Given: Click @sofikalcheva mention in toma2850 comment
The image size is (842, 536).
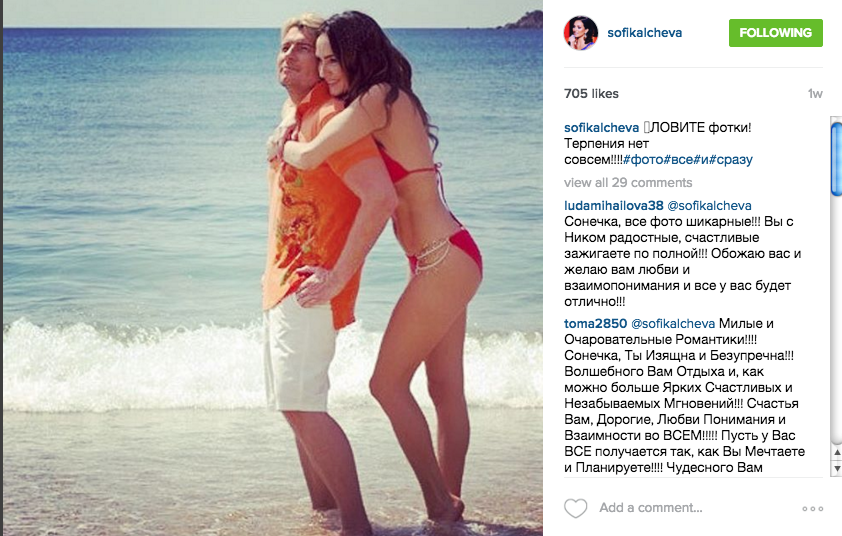Looking at the screenshot, I should (673, 323).
